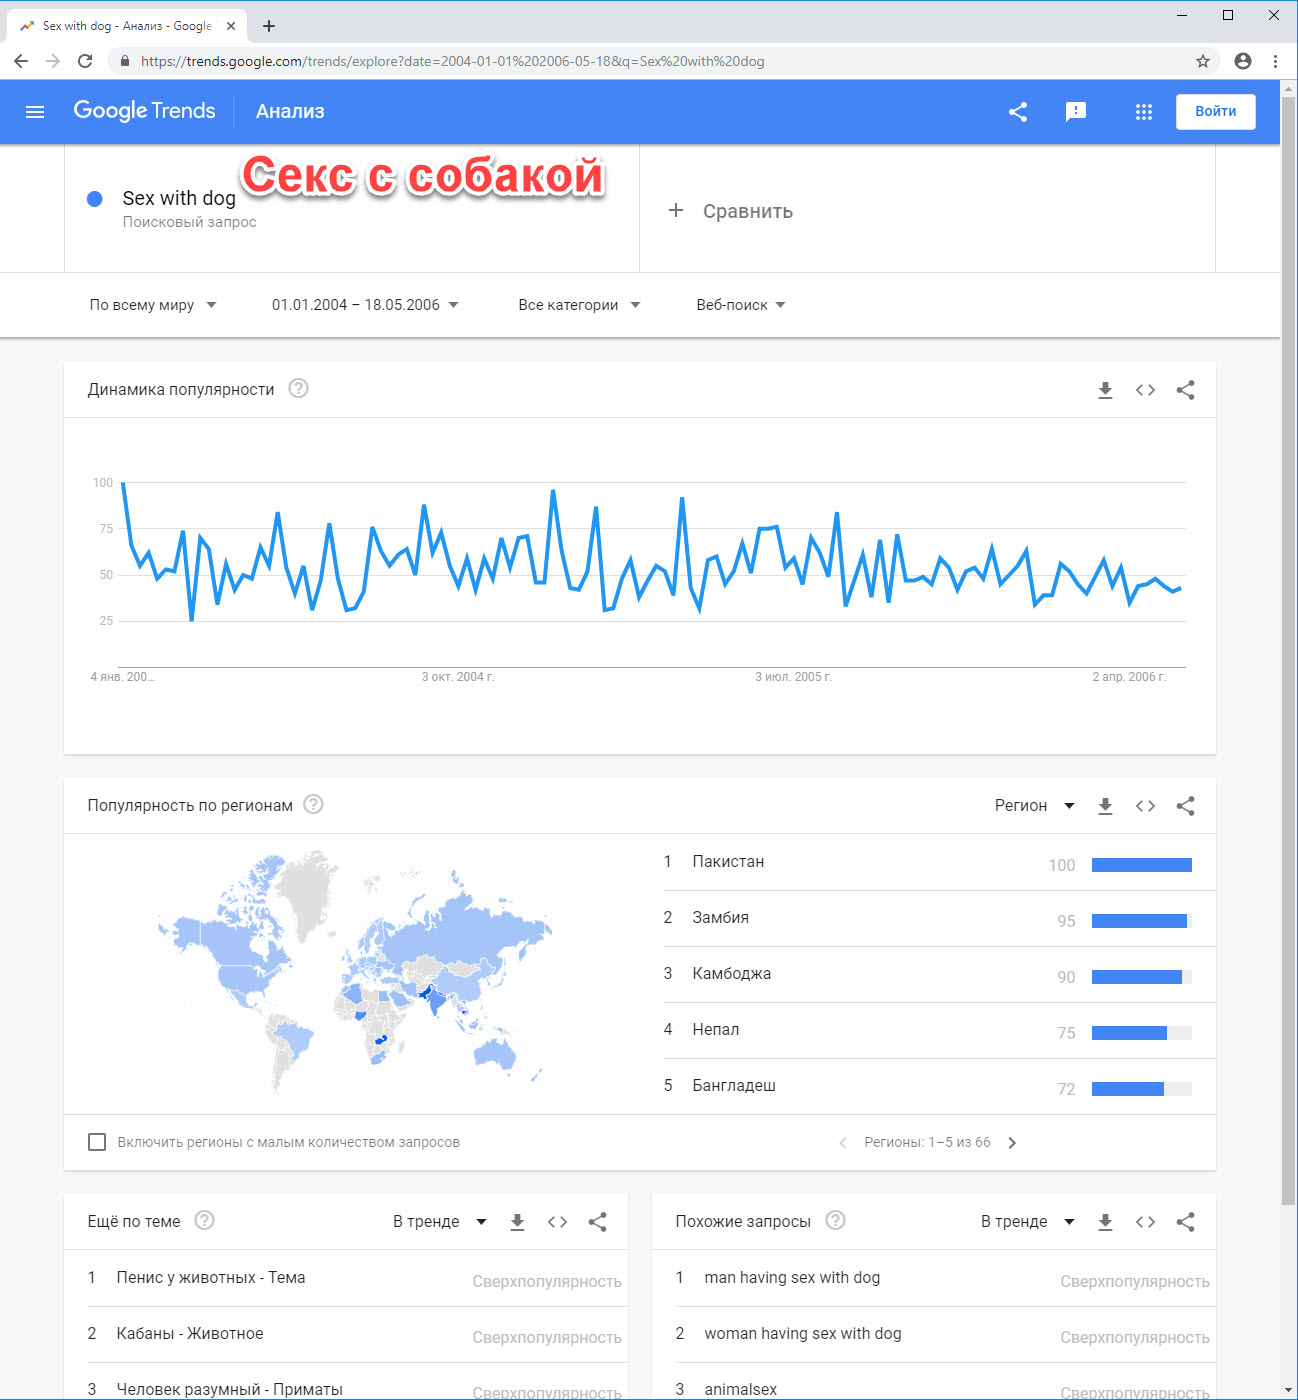Open a new browser tab

pos(269,26)
